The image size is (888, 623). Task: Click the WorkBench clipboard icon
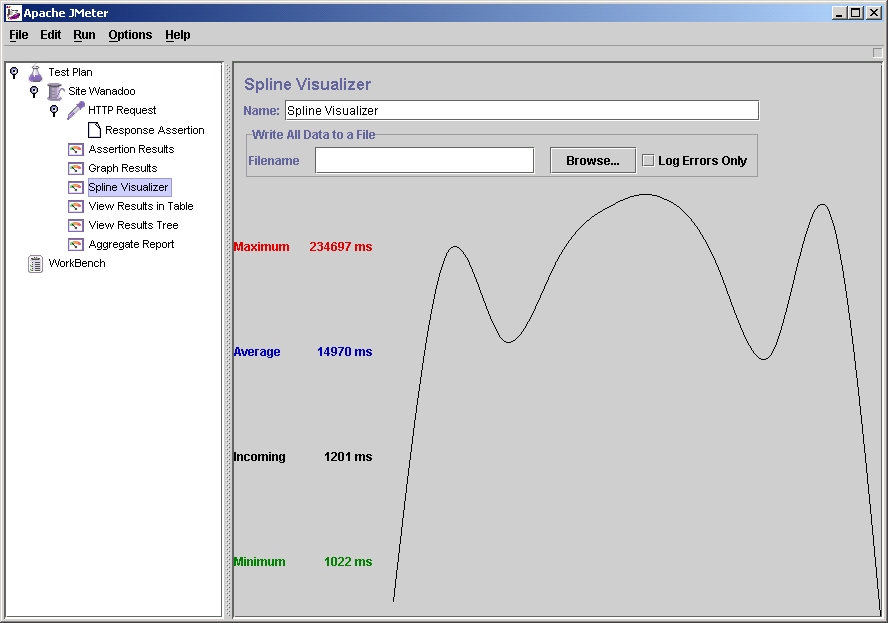pyautogui.click(x=36, y=264)
